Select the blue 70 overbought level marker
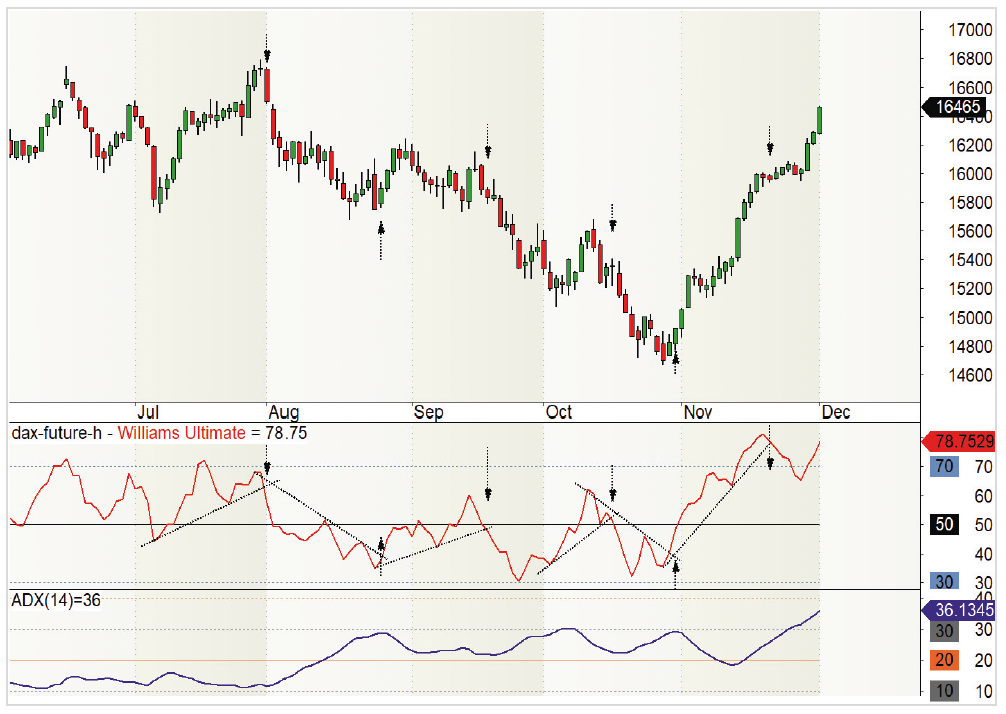1006x714 pixels. (944, 466)
